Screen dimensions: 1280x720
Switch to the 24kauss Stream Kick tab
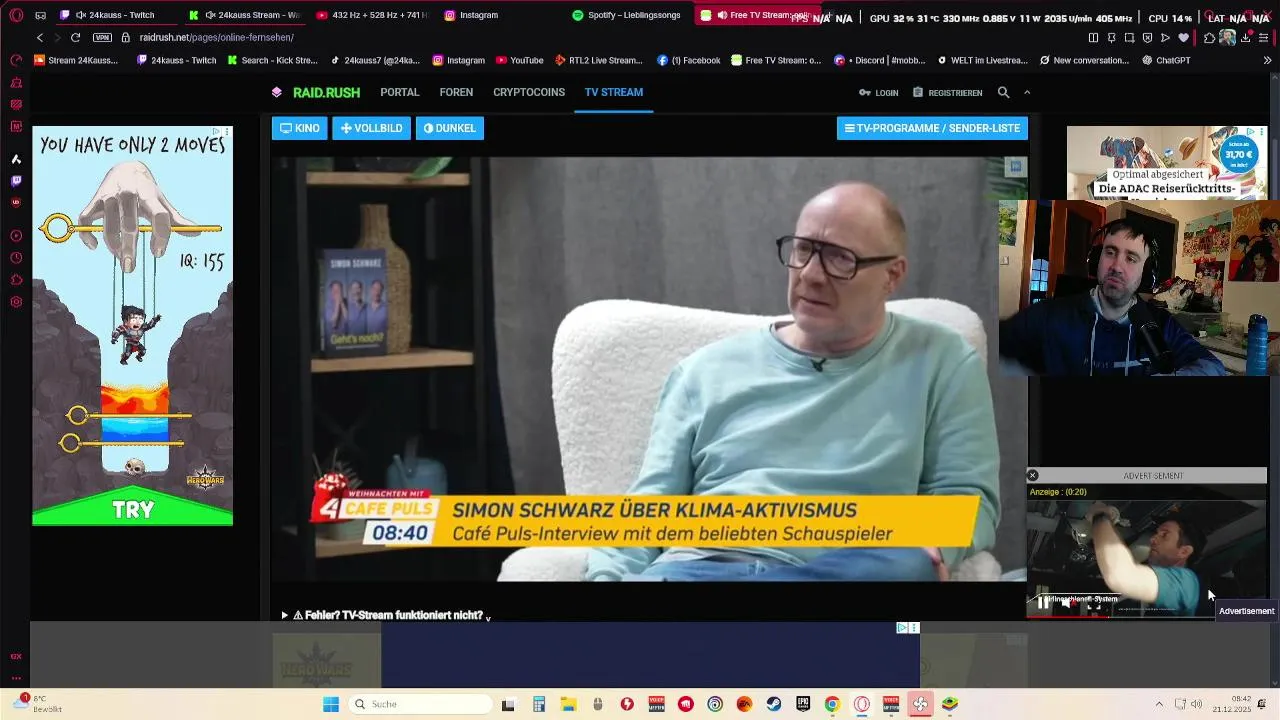tap(244, 15)
